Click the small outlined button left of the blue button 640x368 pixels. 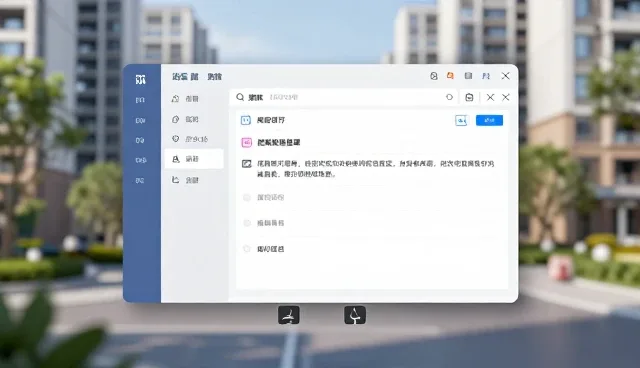[x=461, y=120]
